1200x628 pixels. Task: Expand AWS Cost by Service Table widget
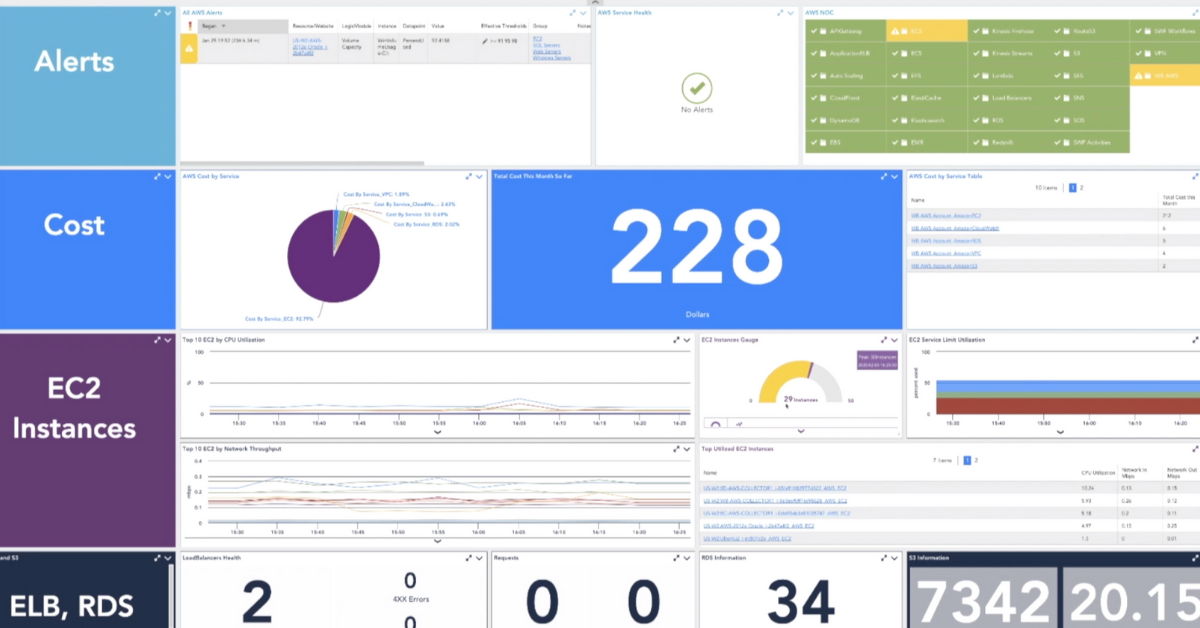point(1196,176)
